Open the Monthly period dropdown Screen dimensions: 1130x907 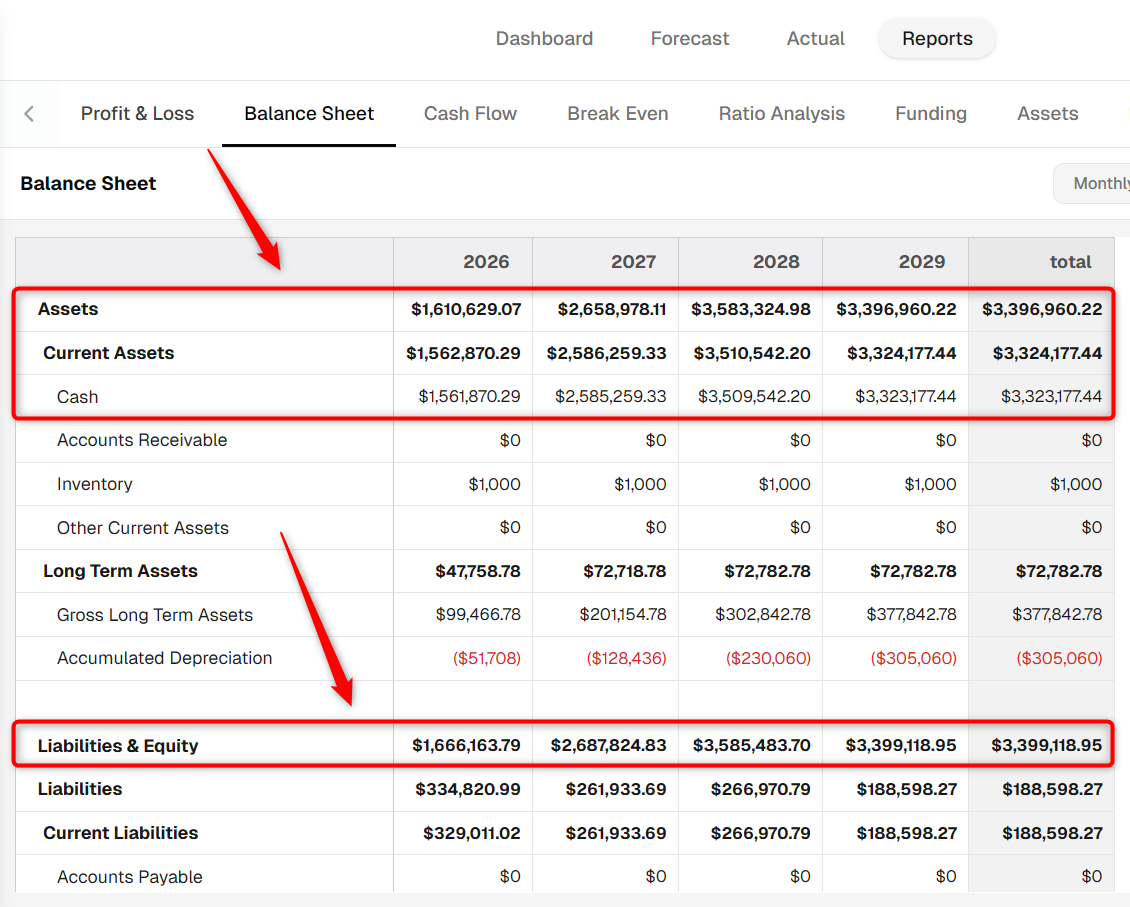pyautogui.click(x=1093, y=184)
